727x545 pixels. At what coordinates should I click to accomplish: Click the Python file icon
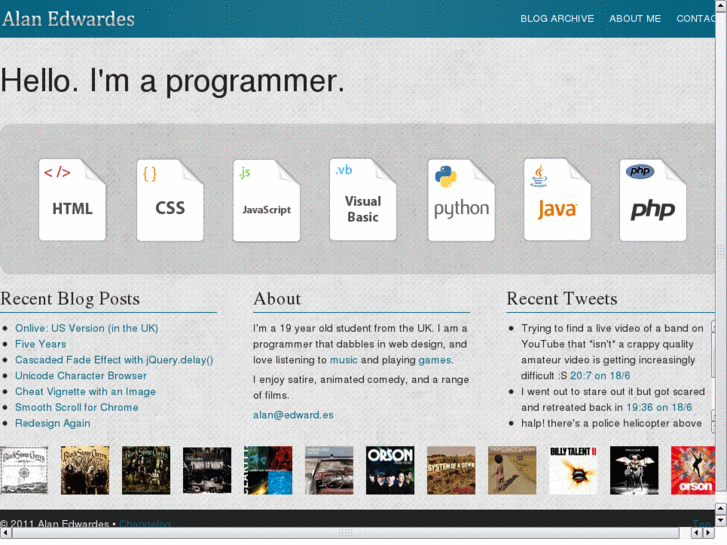(x=461, y=200)
